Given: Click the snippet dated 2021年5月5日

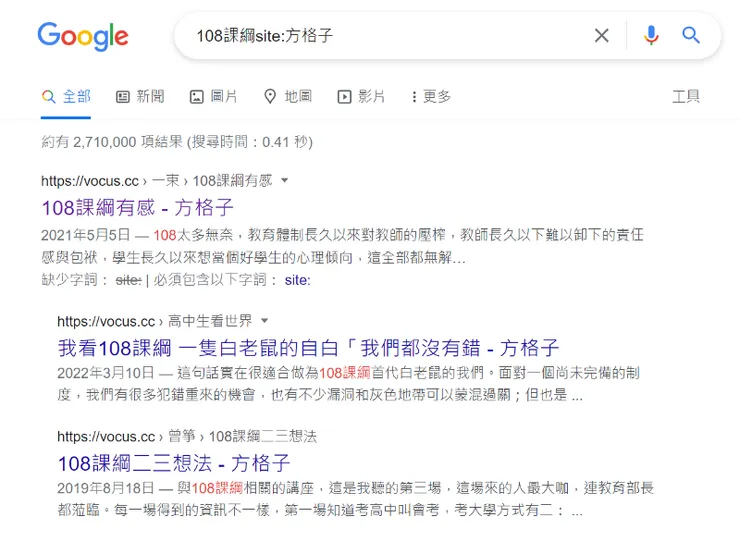Looking at the screenshot, I should pyautogui.click(x=342, y=246).
